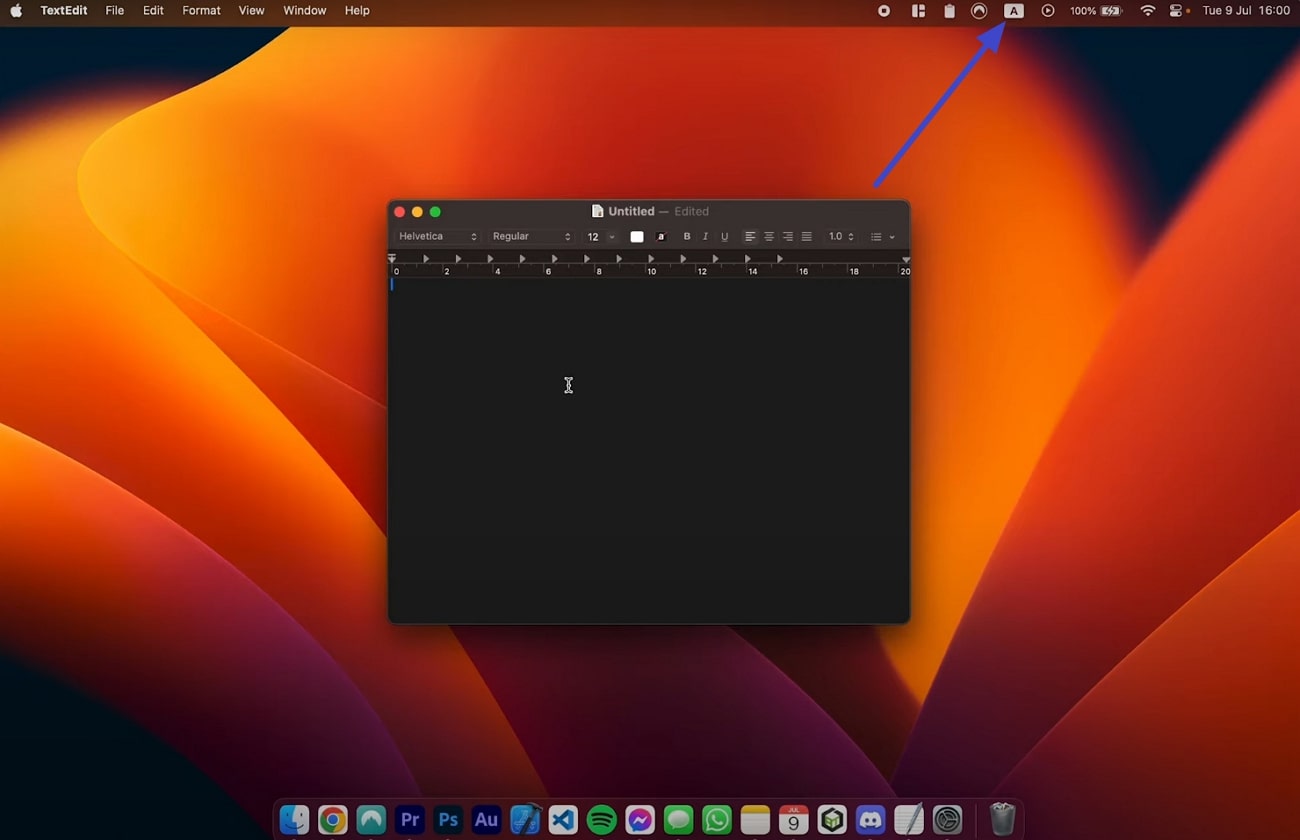Open the Regular typeface style dropdown

531,237
